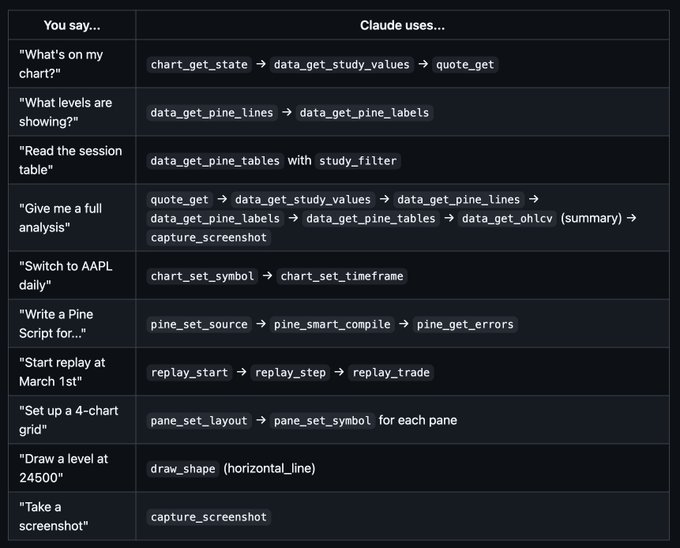The width and height of the screenshot is (680, 548).
Task: Click the study_filter code tag
Action: pyautogui.click(x=358, y=161)
